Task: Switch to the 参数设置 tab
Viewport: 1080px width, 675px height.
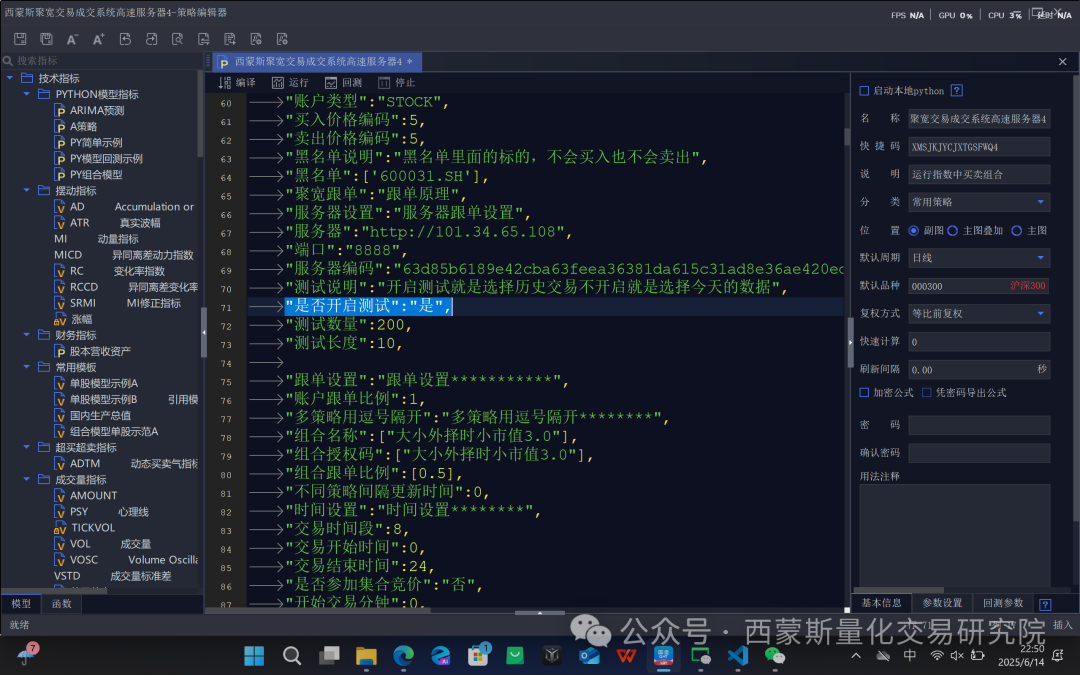Action: [942, 603]
